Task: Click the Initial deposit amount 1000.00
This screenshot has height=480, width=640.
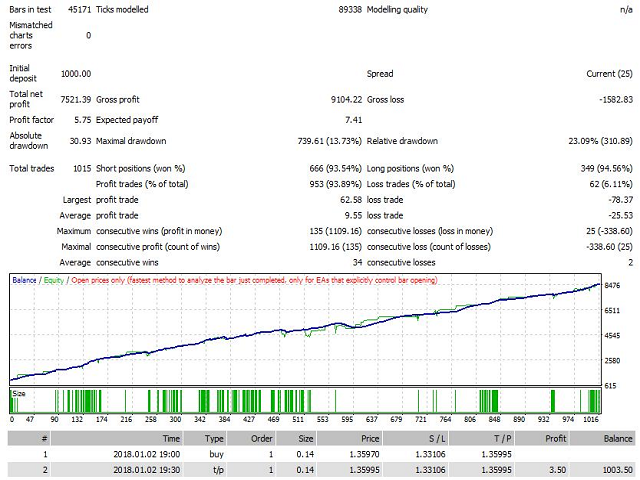Action: click(x=75, y=73)
